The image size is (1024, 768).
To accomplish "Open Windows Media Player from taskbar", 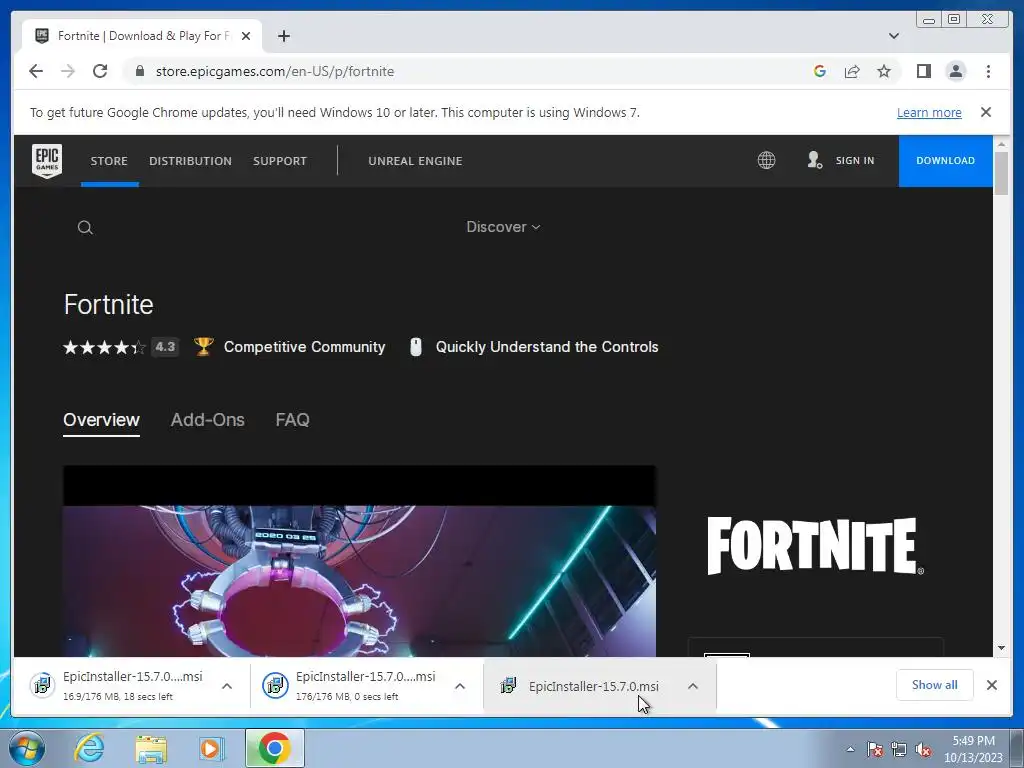I will [x=212, y=748].
